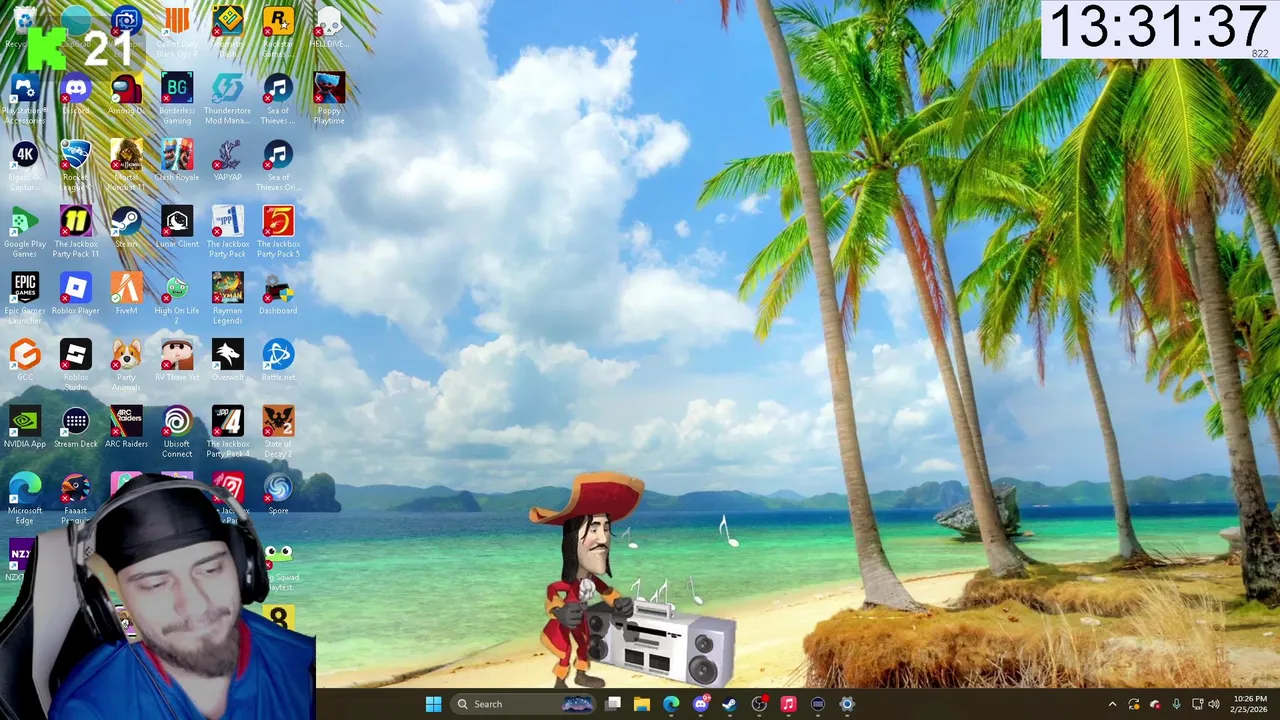Viewport: 1280px width, 720px height.
Task: Open the music app taskbar icon
Action: pos(788,704)
